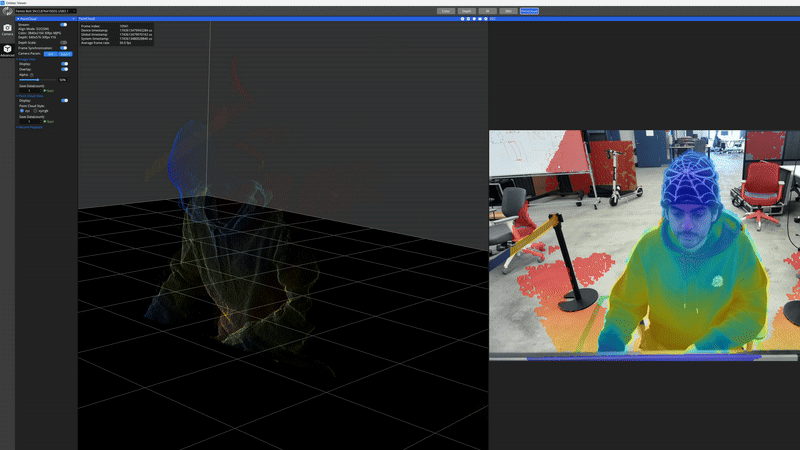Toggle the Overlay switch

click(64, 69)
